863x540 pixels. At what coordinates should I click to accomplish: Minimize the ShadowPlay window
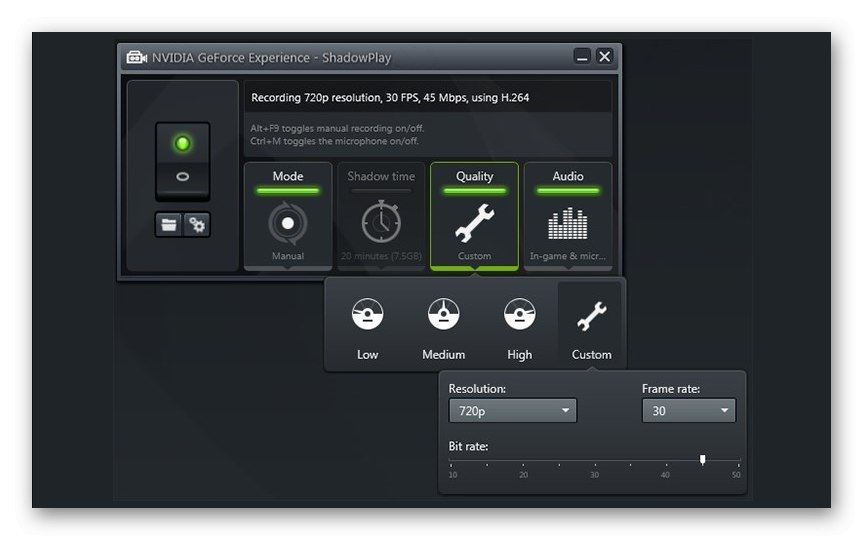tap(582, 56)
